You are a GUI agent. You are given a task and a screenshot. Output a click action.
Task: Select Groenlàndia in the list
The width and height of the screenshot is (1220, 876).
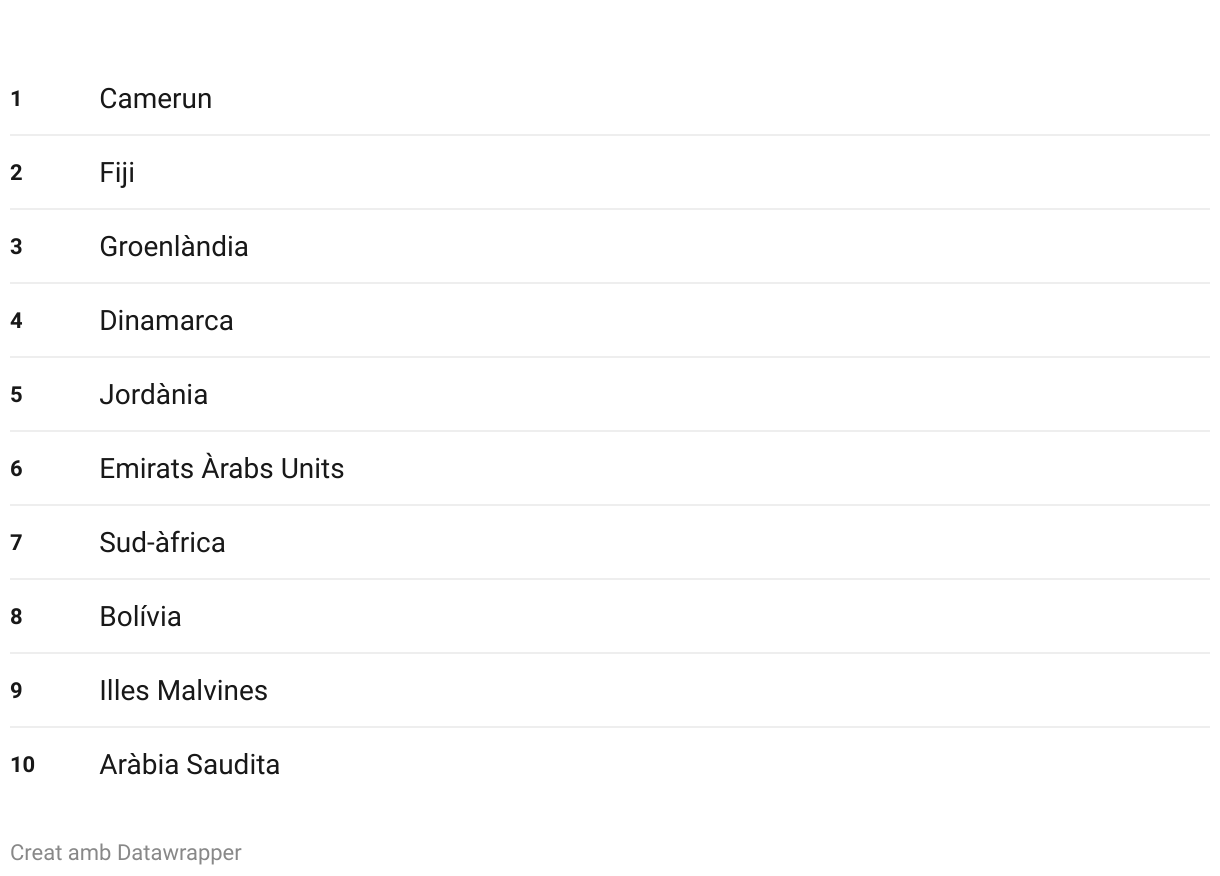(174, 247)
